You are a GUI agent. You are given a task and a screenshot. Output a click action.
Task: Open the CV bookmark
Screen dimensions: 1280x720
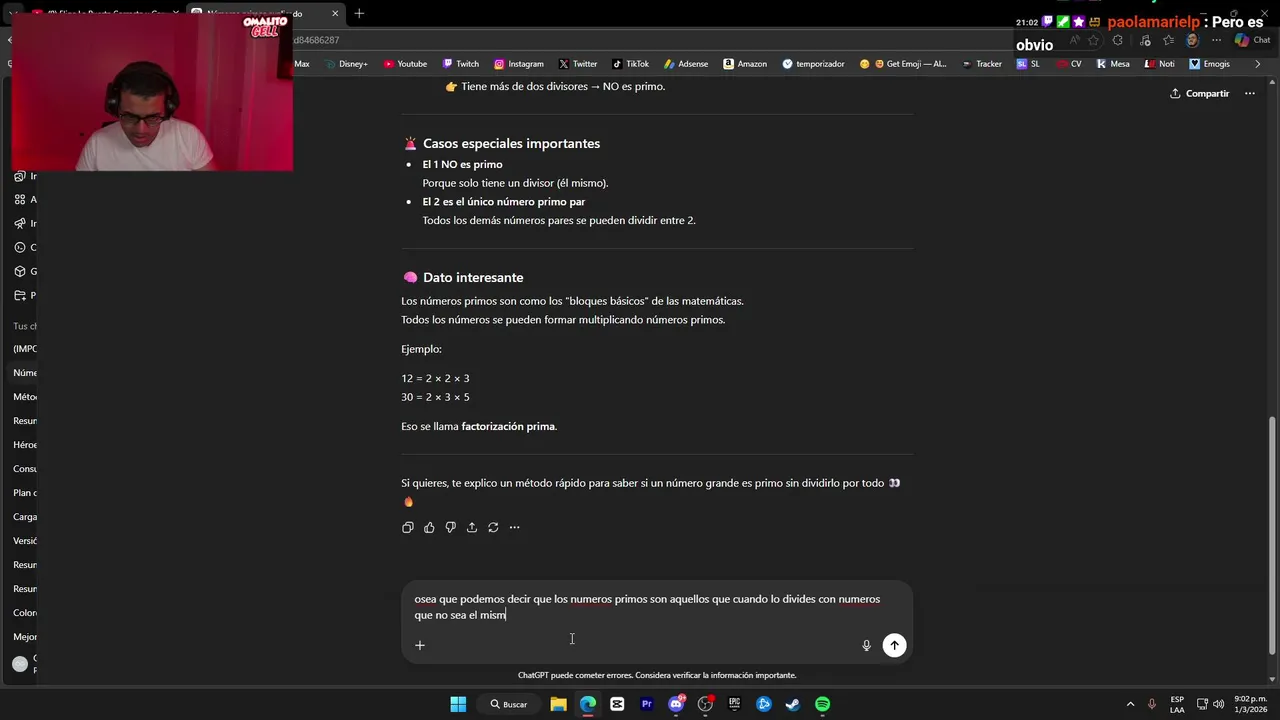(x=1069, y=64)
